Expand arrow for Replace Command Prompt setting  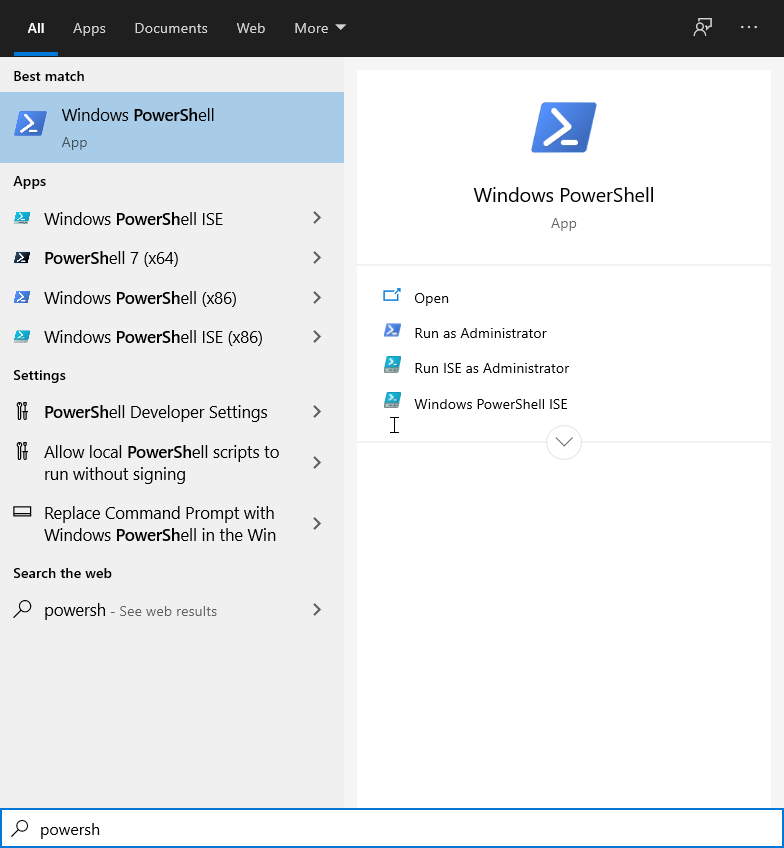pyautogui.click(x=317, y=524)
